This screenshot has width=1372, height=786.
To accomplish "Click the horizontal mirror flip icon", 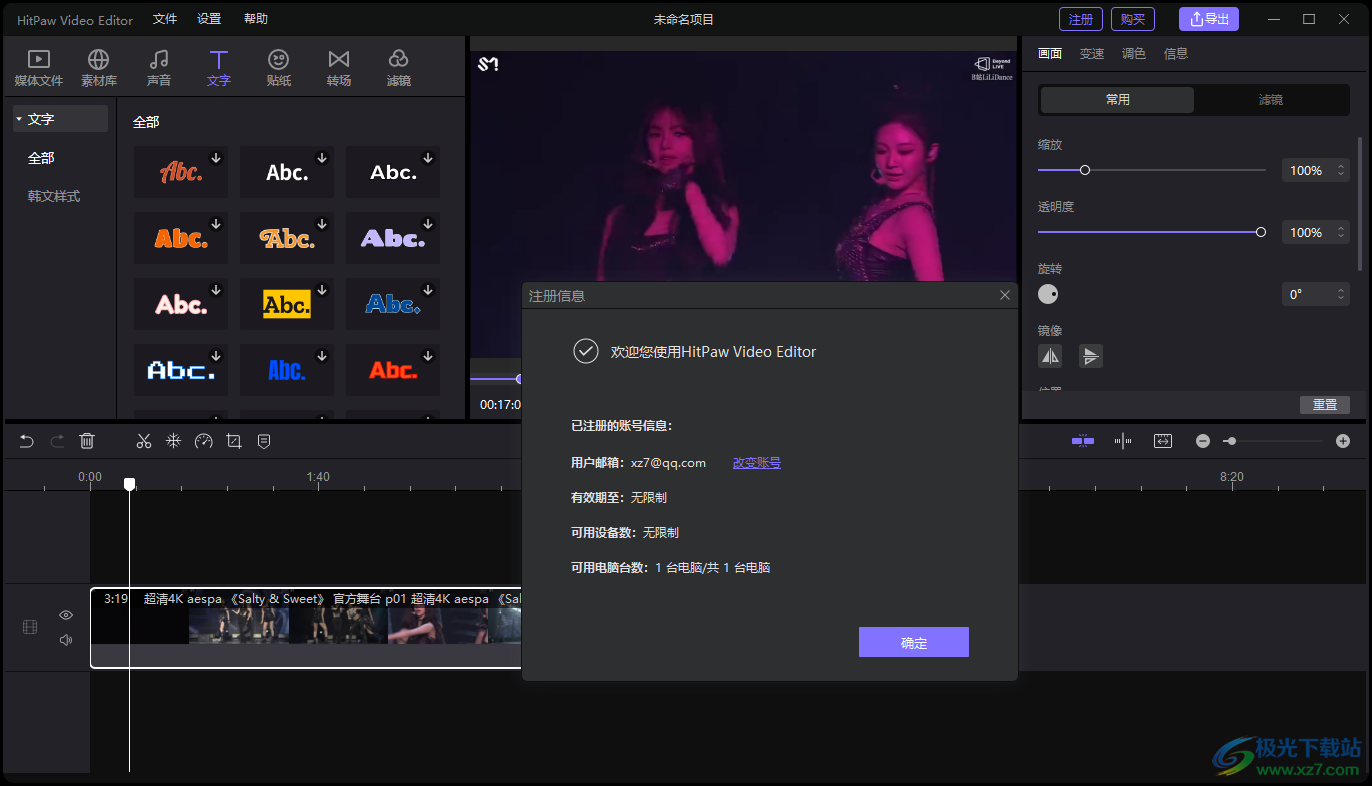I will [1050, 356].
